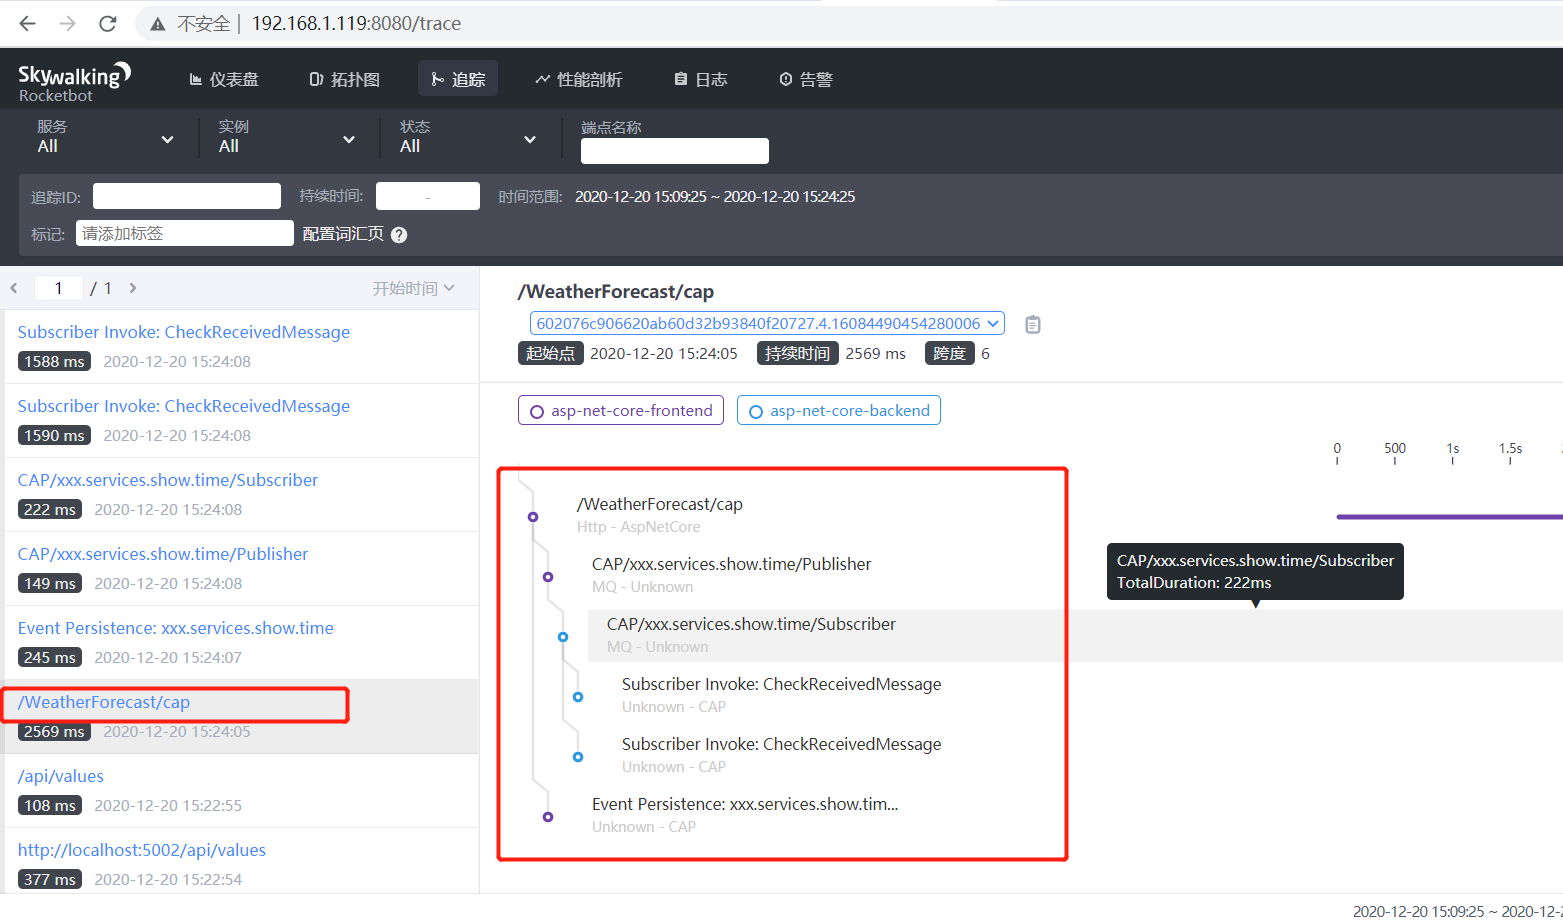Click the browser refresh icon
The image size is (1563, 922).
tap(107, 23)
